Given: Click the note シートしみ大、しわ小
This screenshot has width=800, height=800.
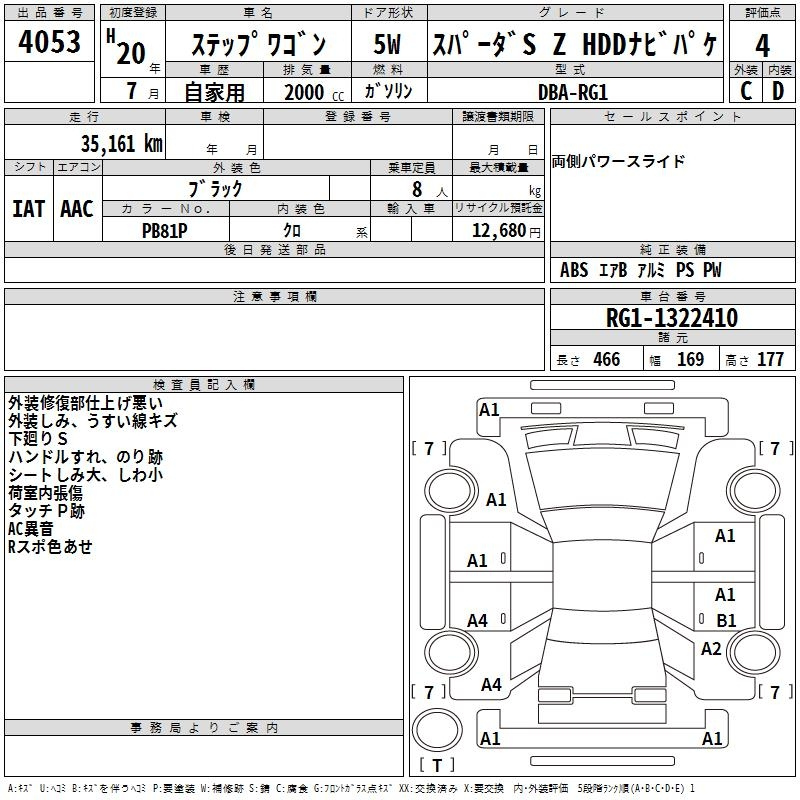Looking at the screenshot, I should (x=86, y=474).
